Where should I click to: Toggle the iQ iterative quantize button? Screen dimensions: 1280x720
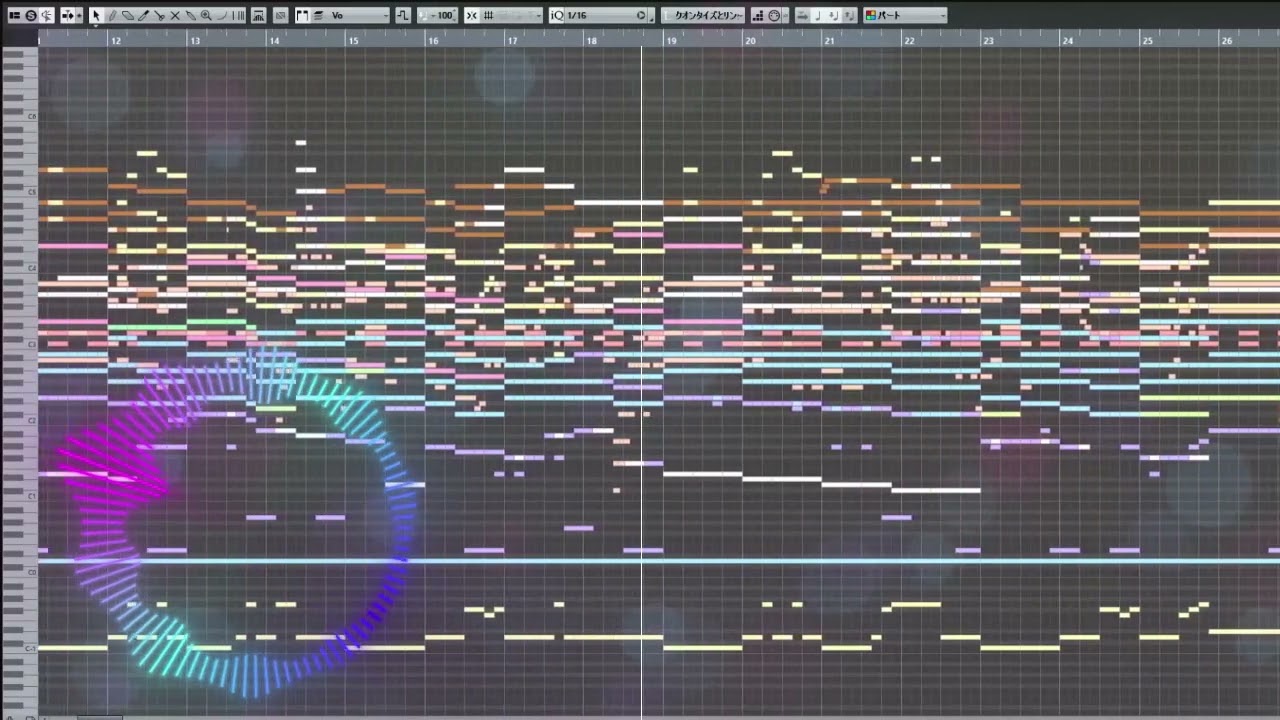click(557, 15)
